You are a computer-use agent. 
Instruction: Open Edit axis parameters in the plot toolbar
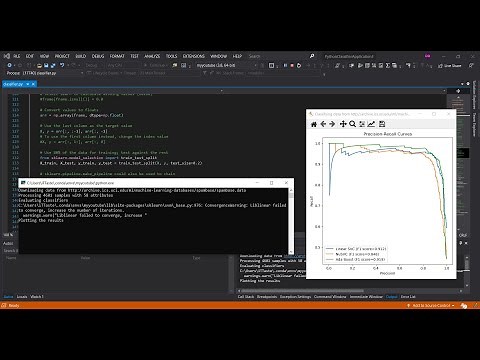(371, 124)
